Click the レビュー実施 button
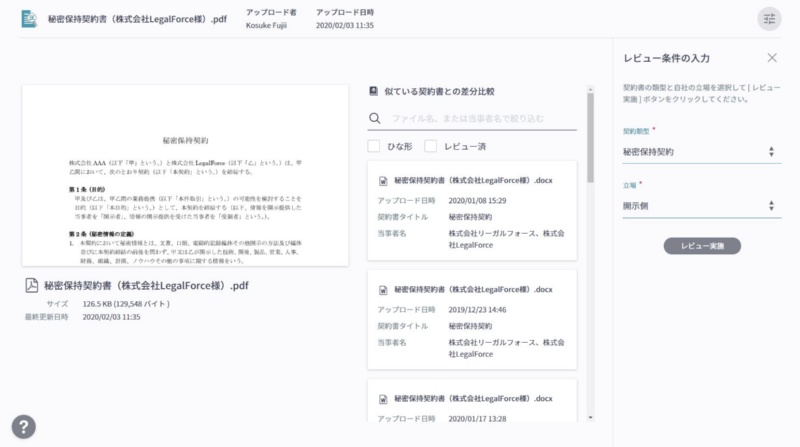Image resolution: width=800 pixels, height=447 pixels. (x=702, y=246)
